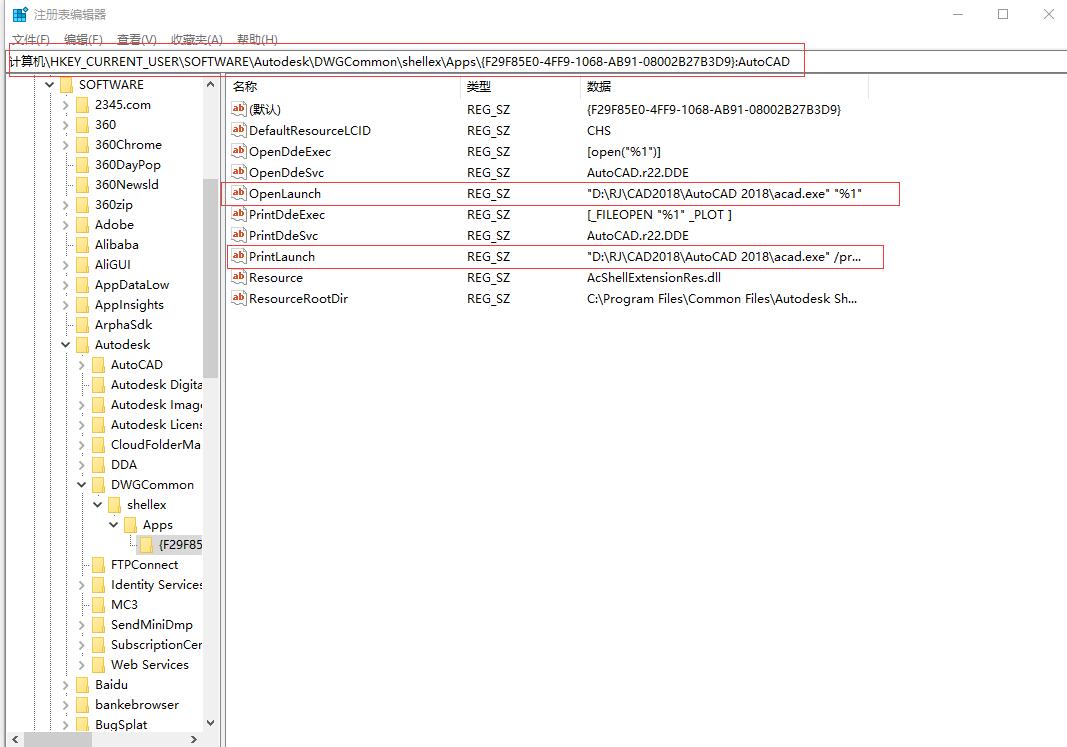Expand the 360Chrome key arrow
This screenshot has width=1067, height=747.
(66, 145)
